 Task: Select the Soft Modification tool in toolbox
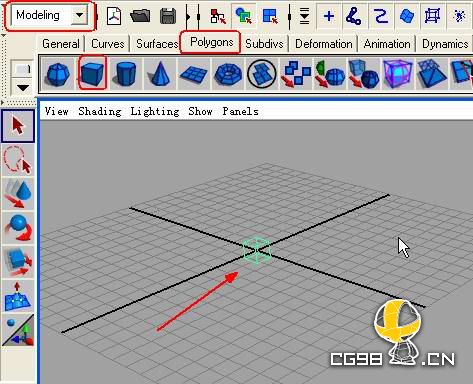(18, 296)
